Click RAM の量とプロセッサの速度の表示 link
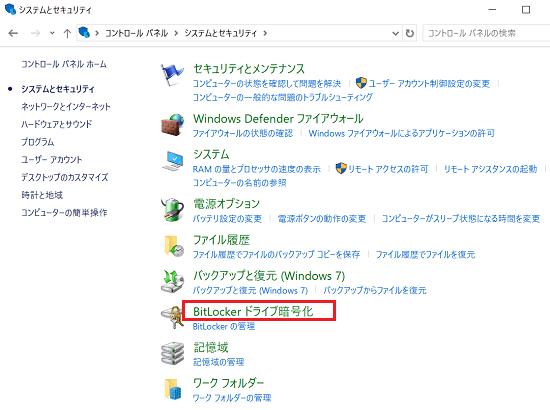 pos(257,169)
